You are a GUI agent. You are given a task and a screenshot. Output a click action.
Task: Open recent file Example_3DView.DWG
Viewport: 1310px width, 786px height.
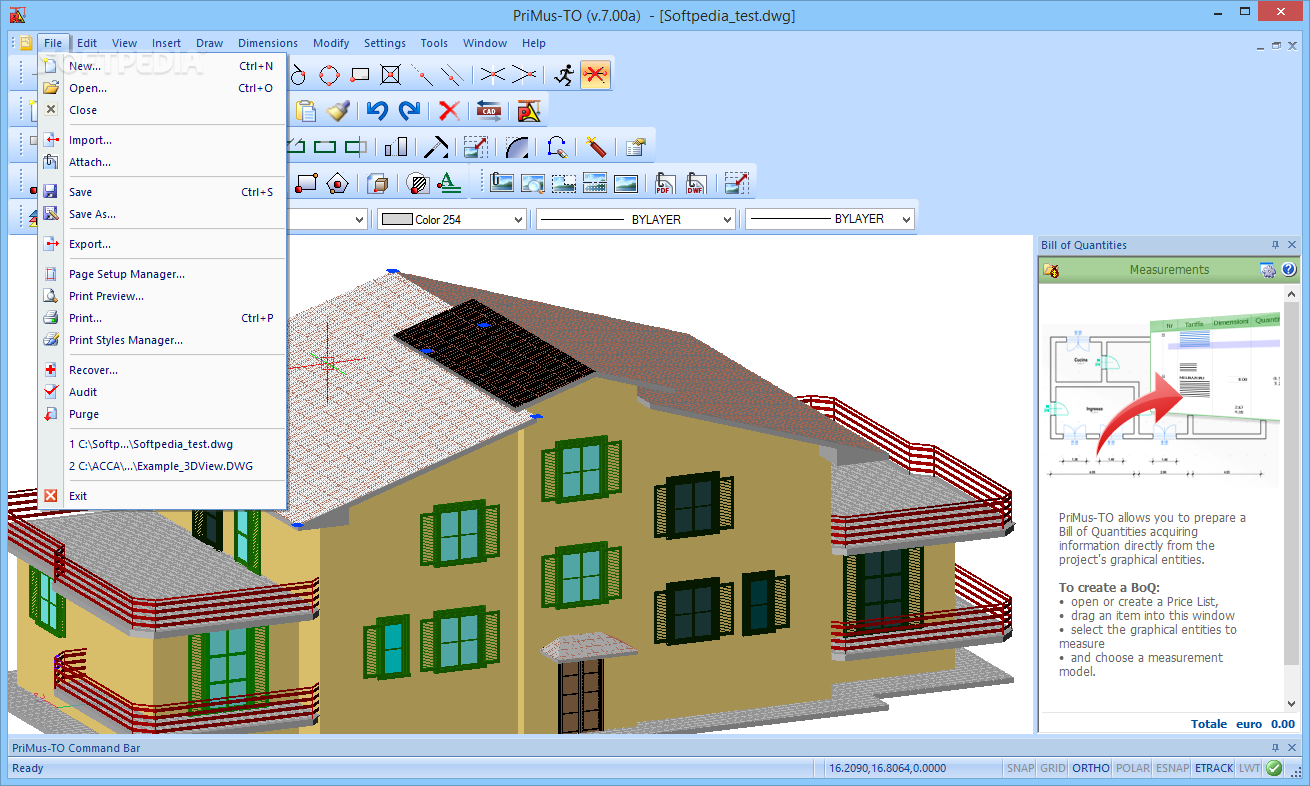[163, 466]
